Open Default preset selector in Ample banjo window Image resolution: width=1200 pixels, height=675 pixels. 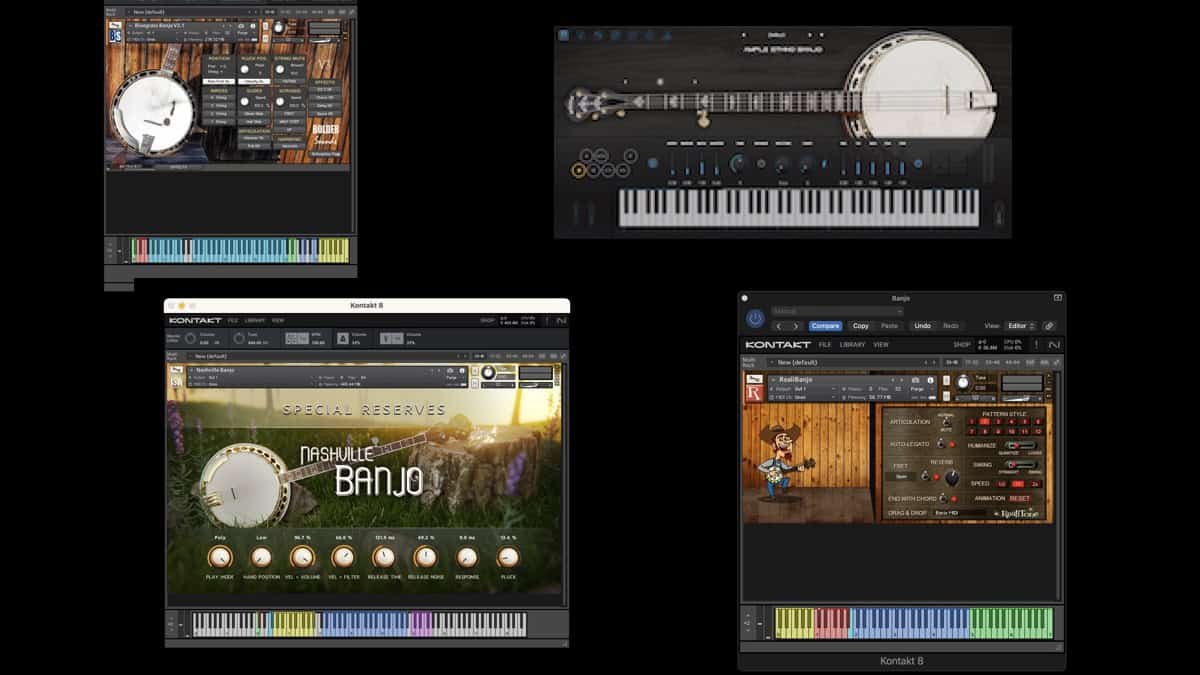coord(776,36)
